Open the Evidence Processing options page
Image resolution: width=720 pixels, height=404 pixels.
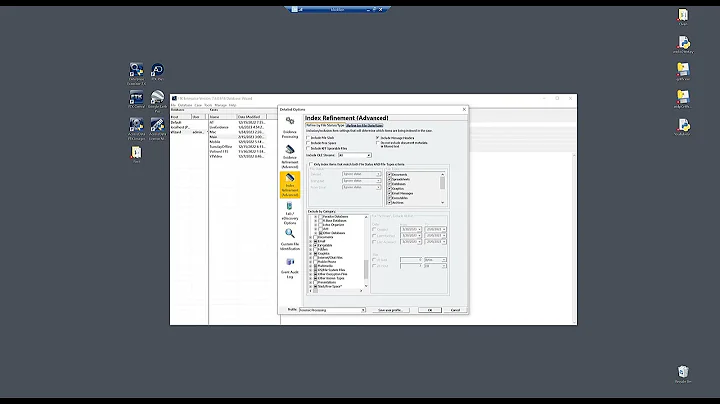click(x=290, y=128)
